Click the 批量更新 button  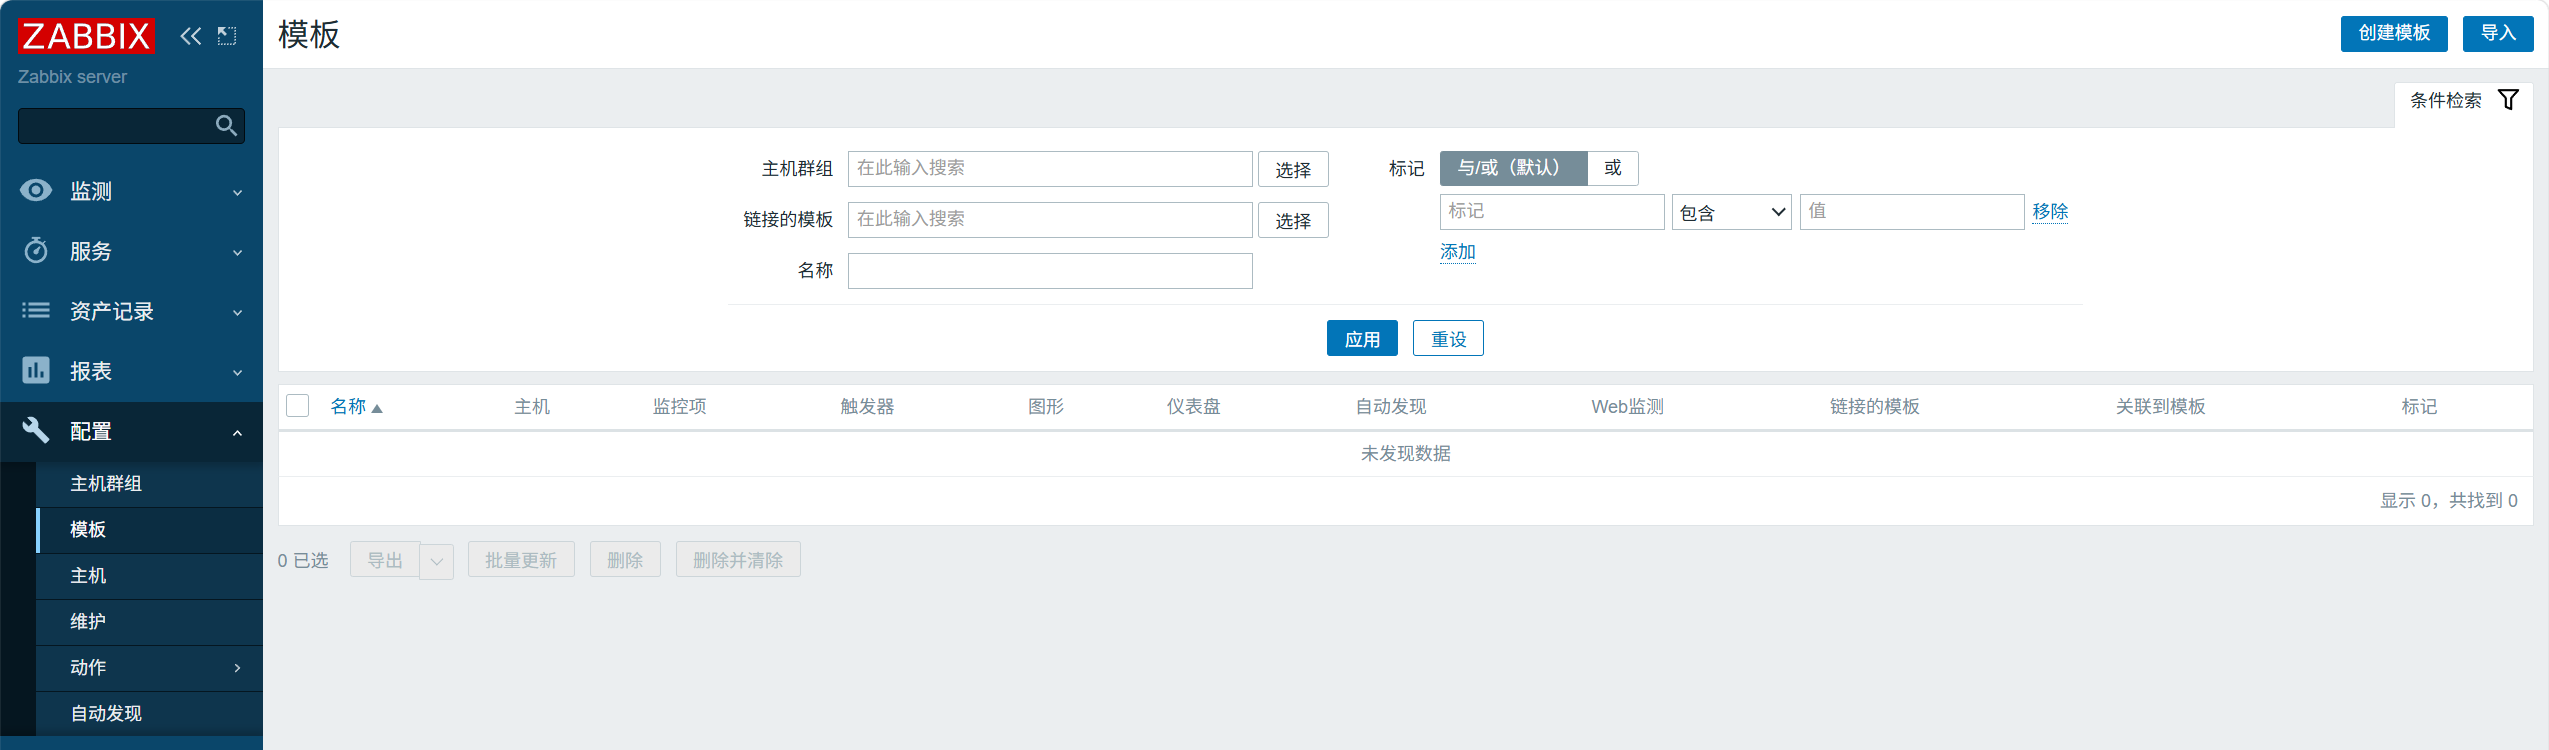[x=521, y=560]
